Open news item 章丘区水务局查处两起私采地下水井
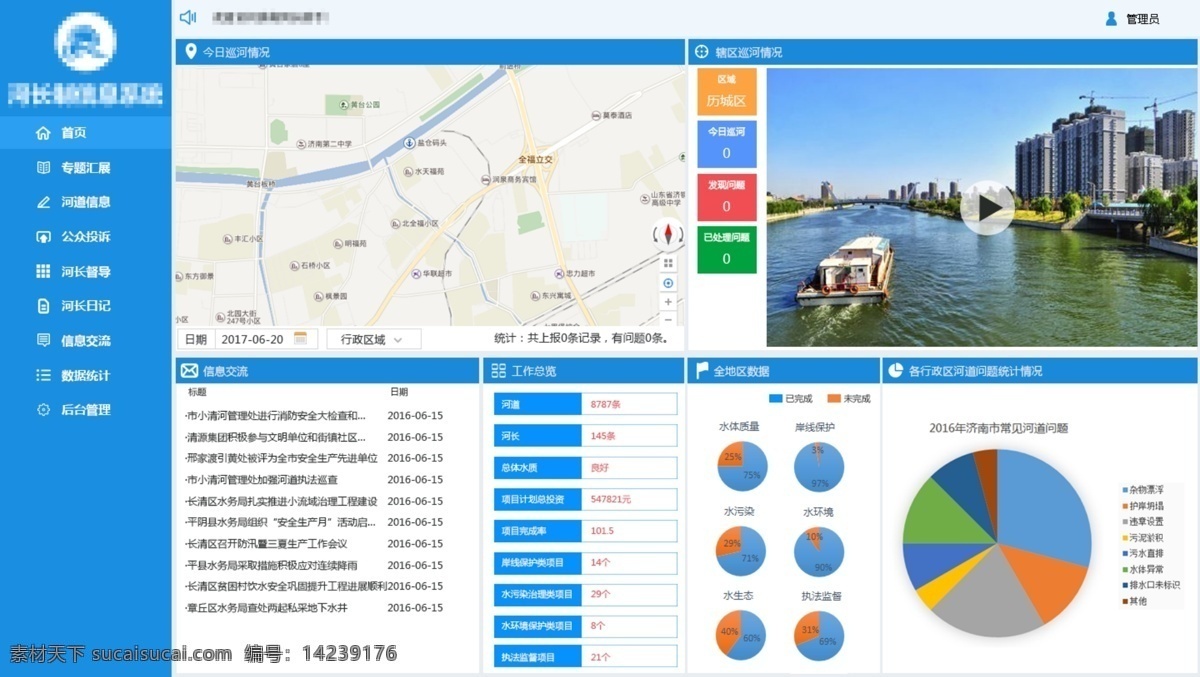Image resolution: width=1200 pixels, height=677 pixels. click(266, 608)
